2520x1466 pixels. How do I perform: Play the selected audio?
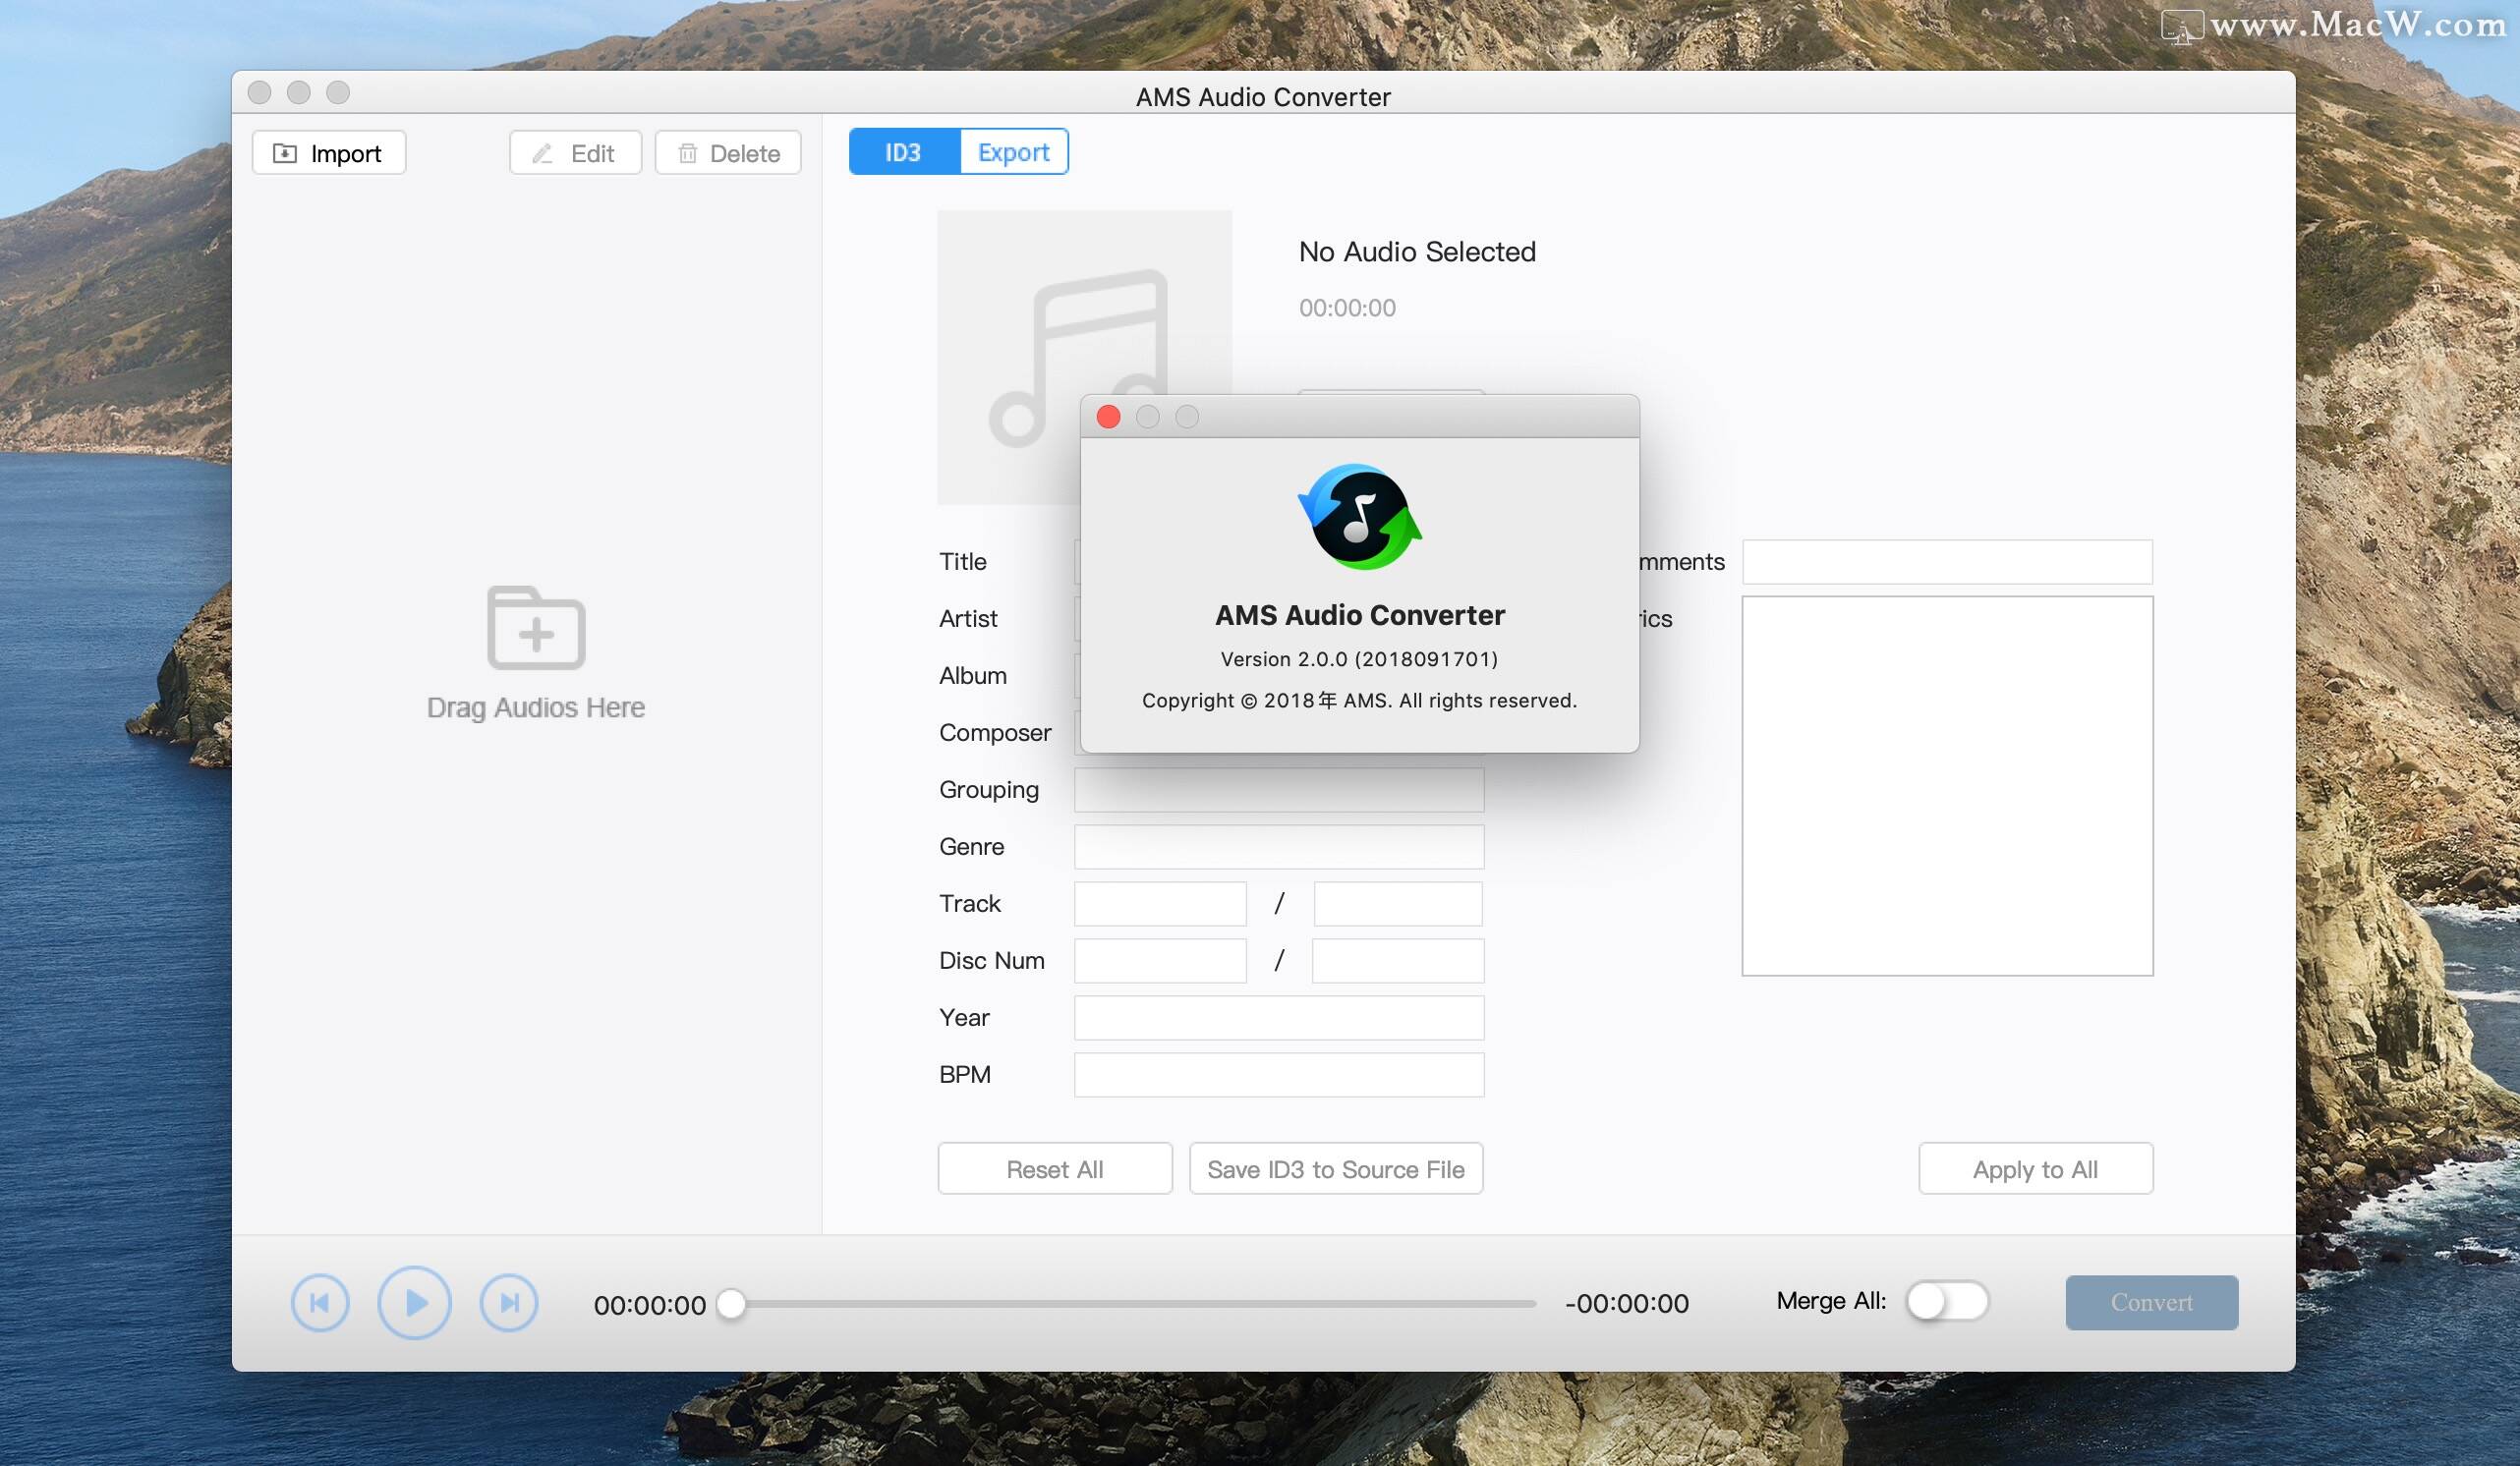[x=414, y=1302]
